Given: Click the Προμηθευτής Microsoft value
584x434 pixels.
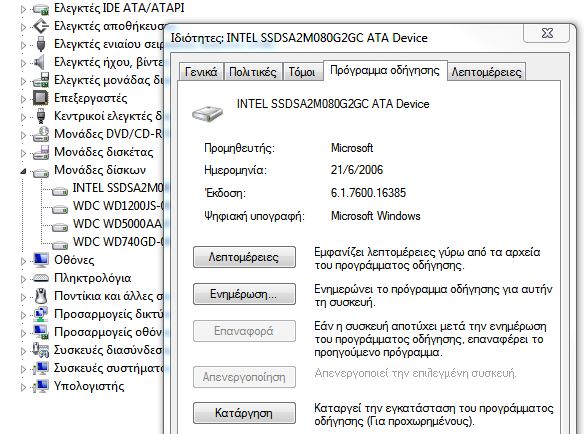Looking at the screenshot, I should (352, 148).
